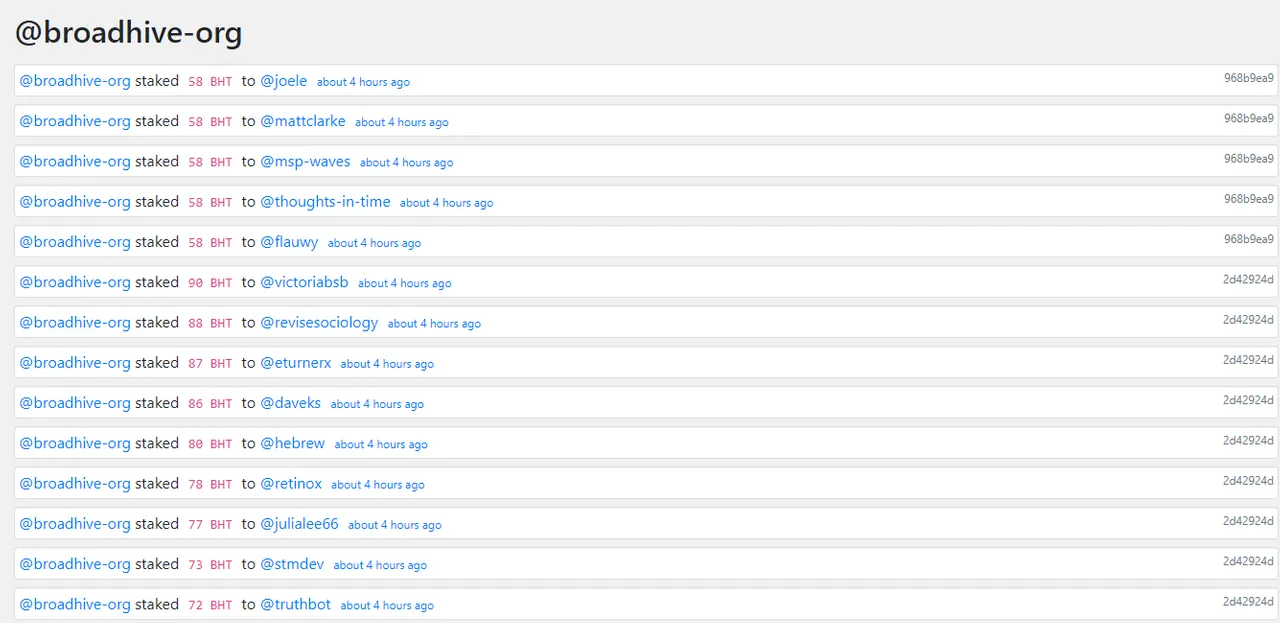Click @broadhive-org in the retinox row

75,483
